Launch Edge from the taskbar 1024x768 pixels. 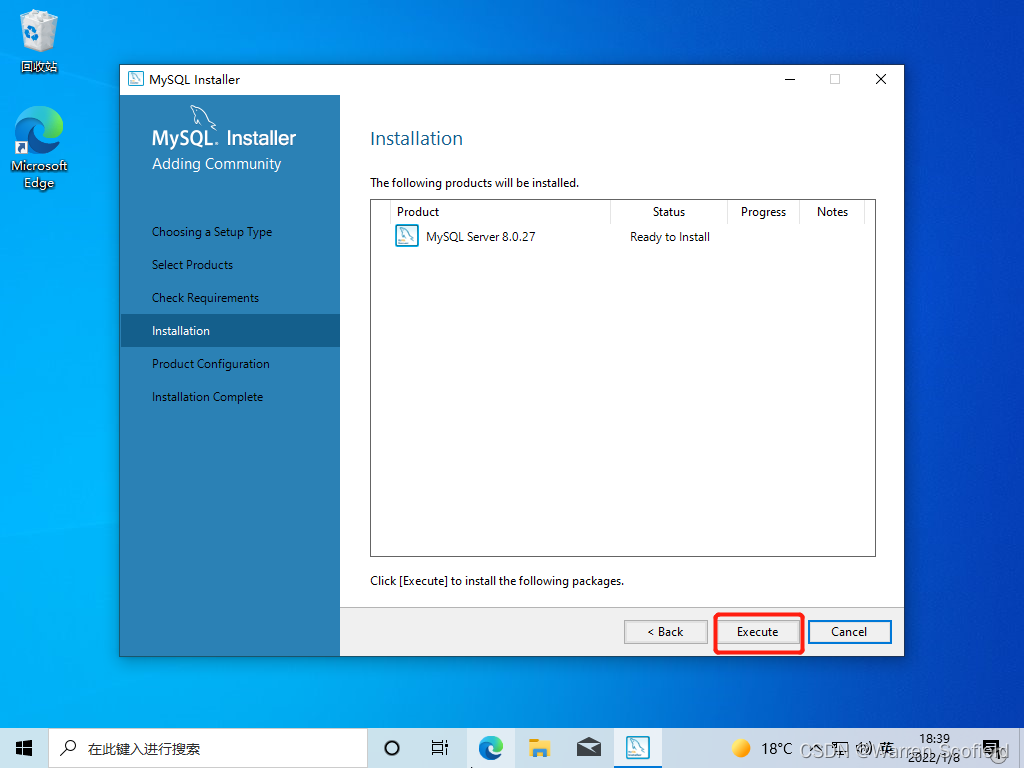point(490,748)
